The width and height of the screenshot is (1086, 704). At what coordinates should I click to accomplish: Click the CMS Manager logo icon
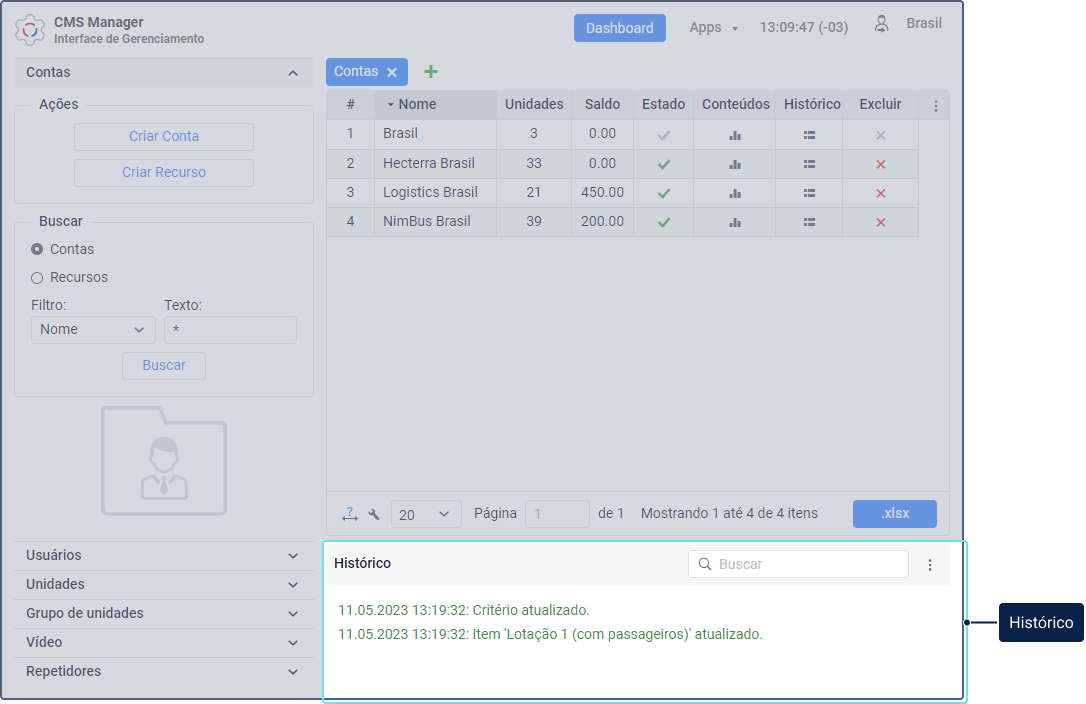coord(30,30)
